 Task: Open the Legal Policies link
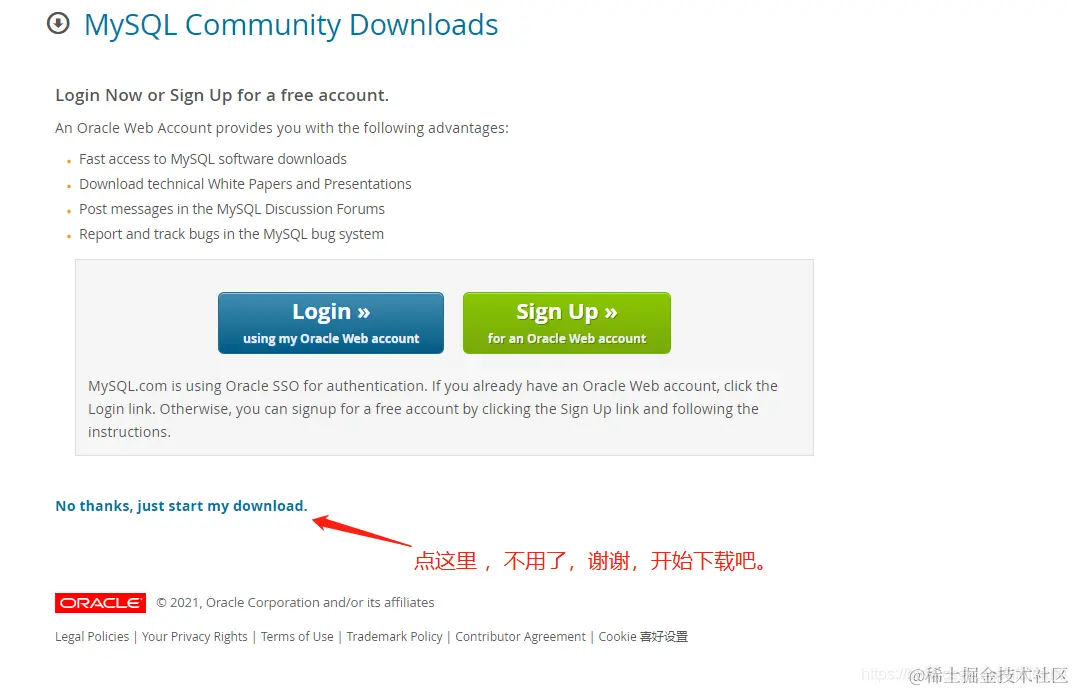click(92, 636)
